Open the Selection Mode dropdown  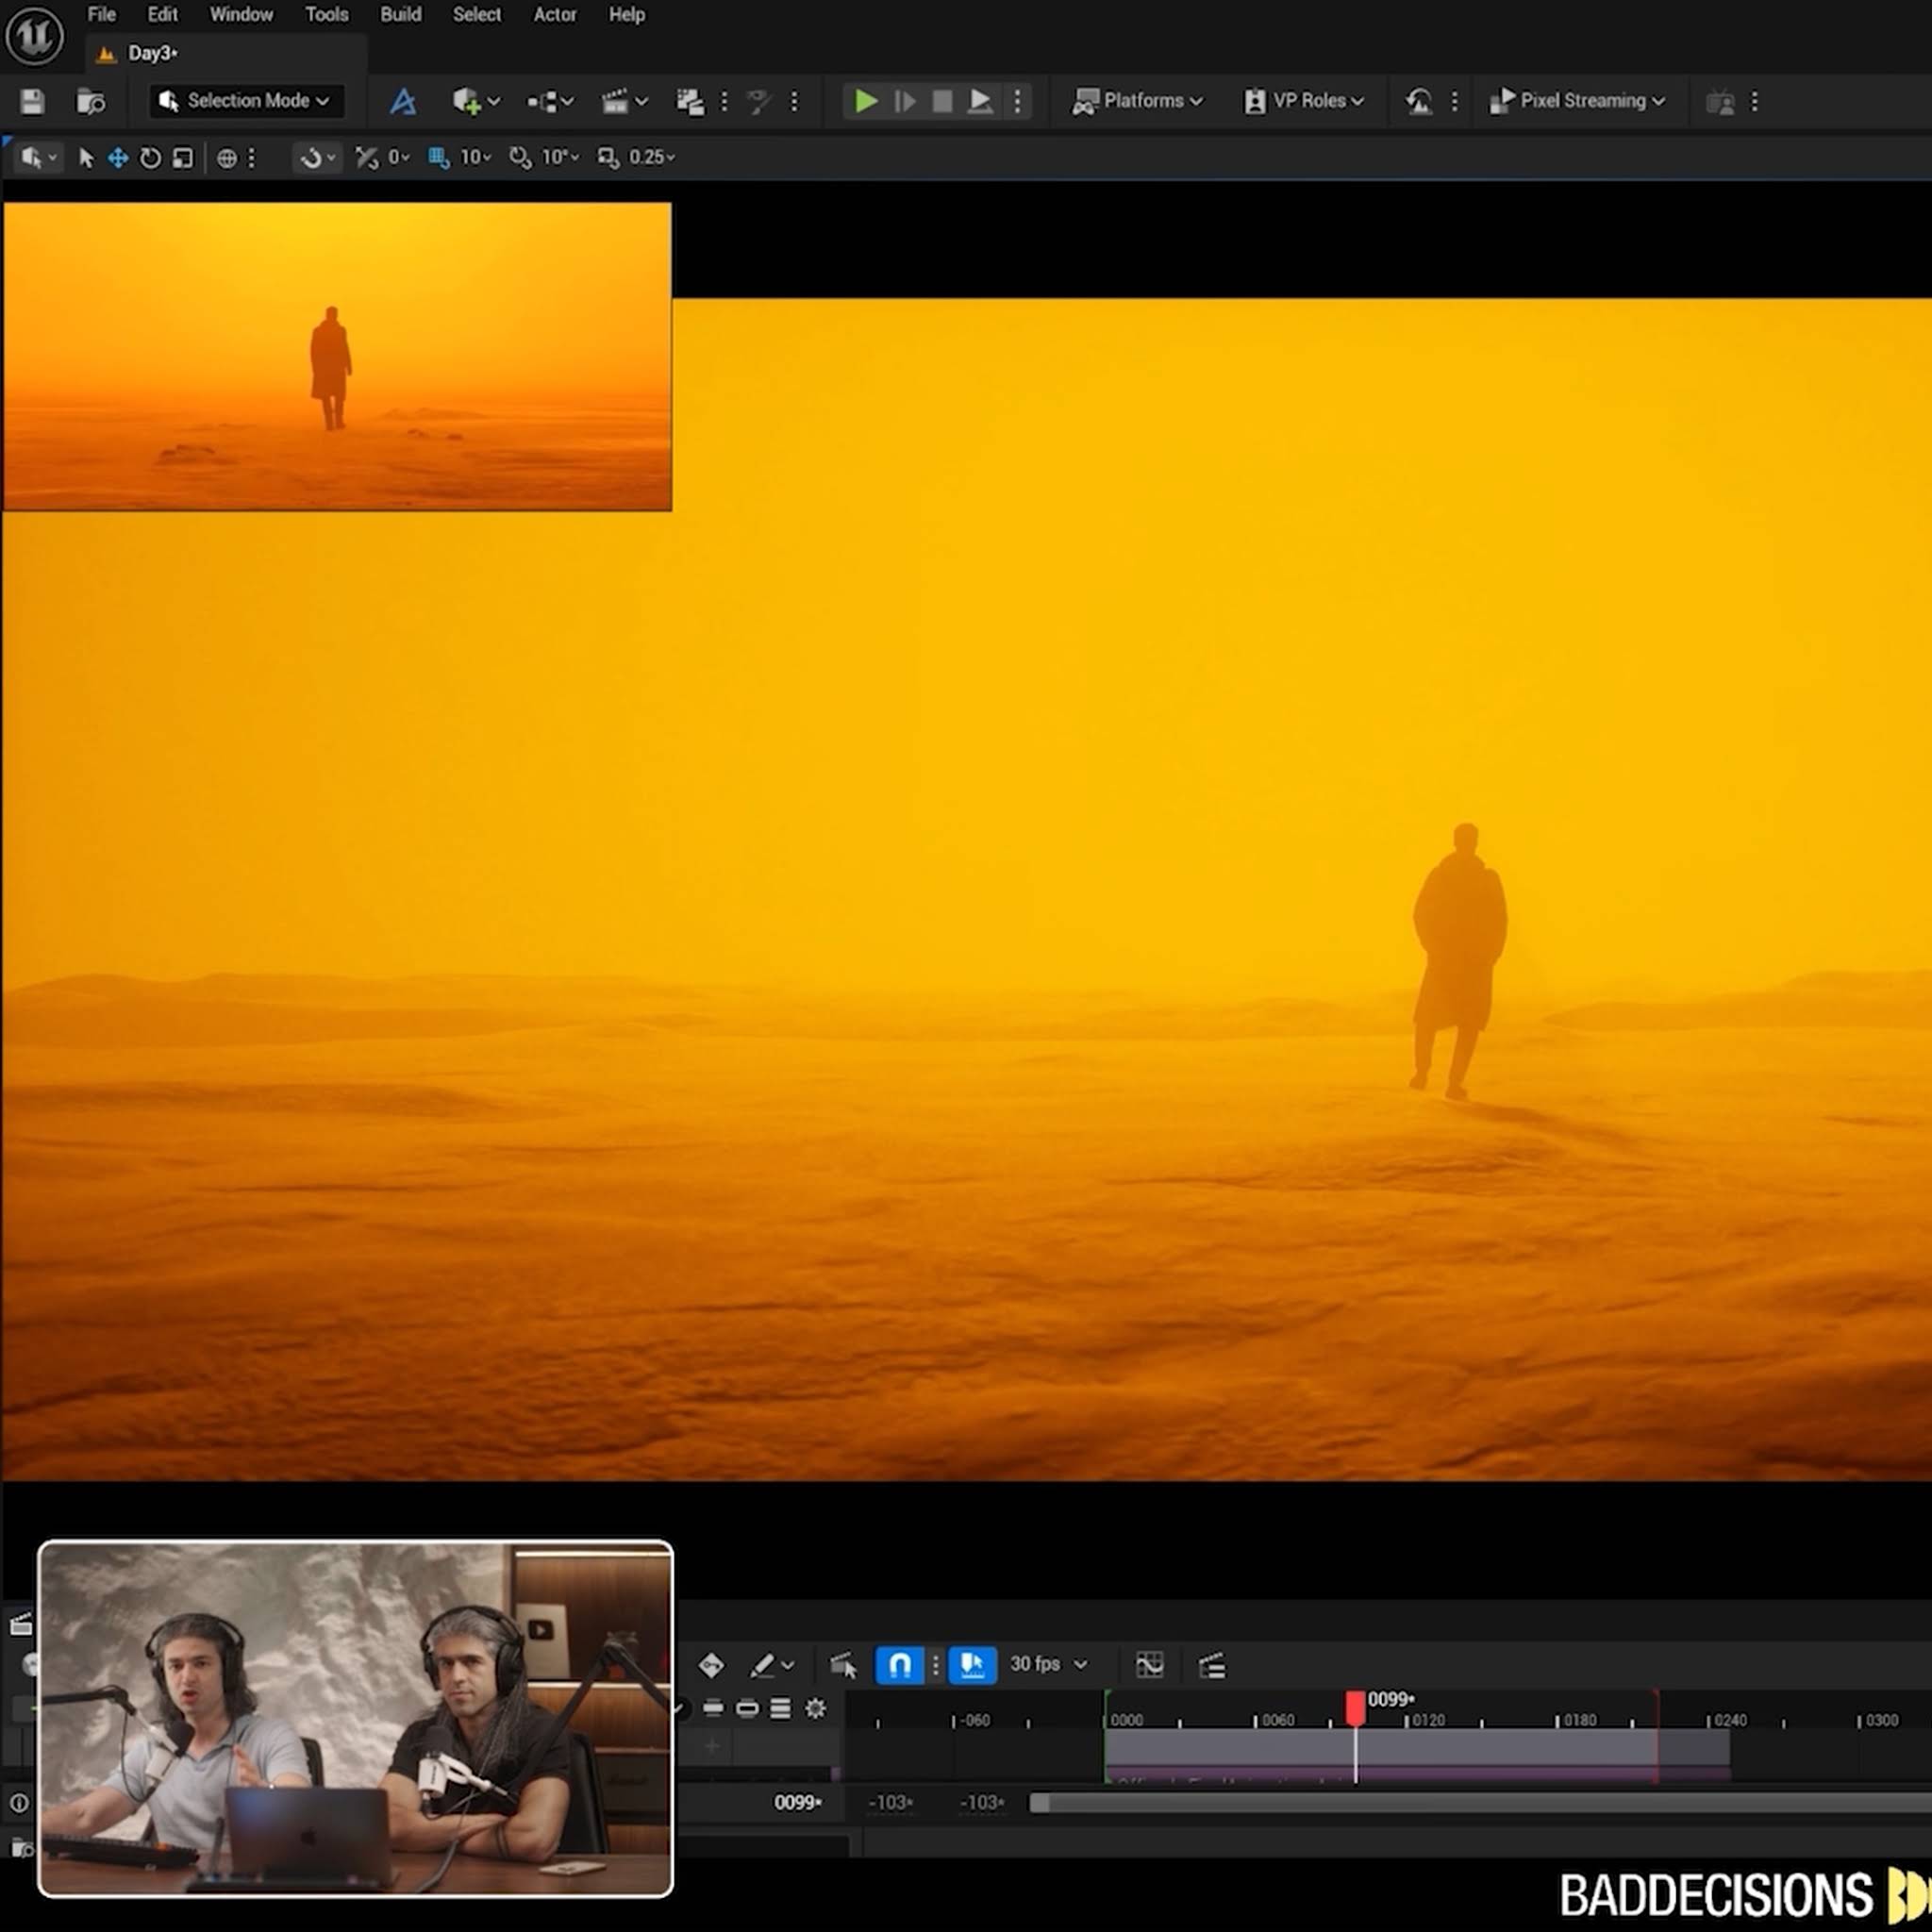pos(245,101)
